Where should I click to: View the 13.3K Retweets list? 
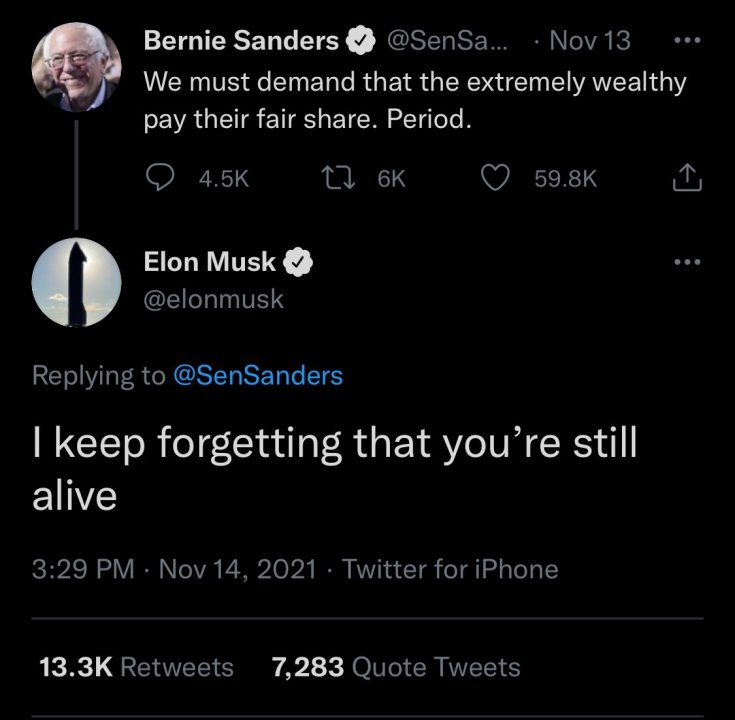pyautogui.click(x=134, y=666)
